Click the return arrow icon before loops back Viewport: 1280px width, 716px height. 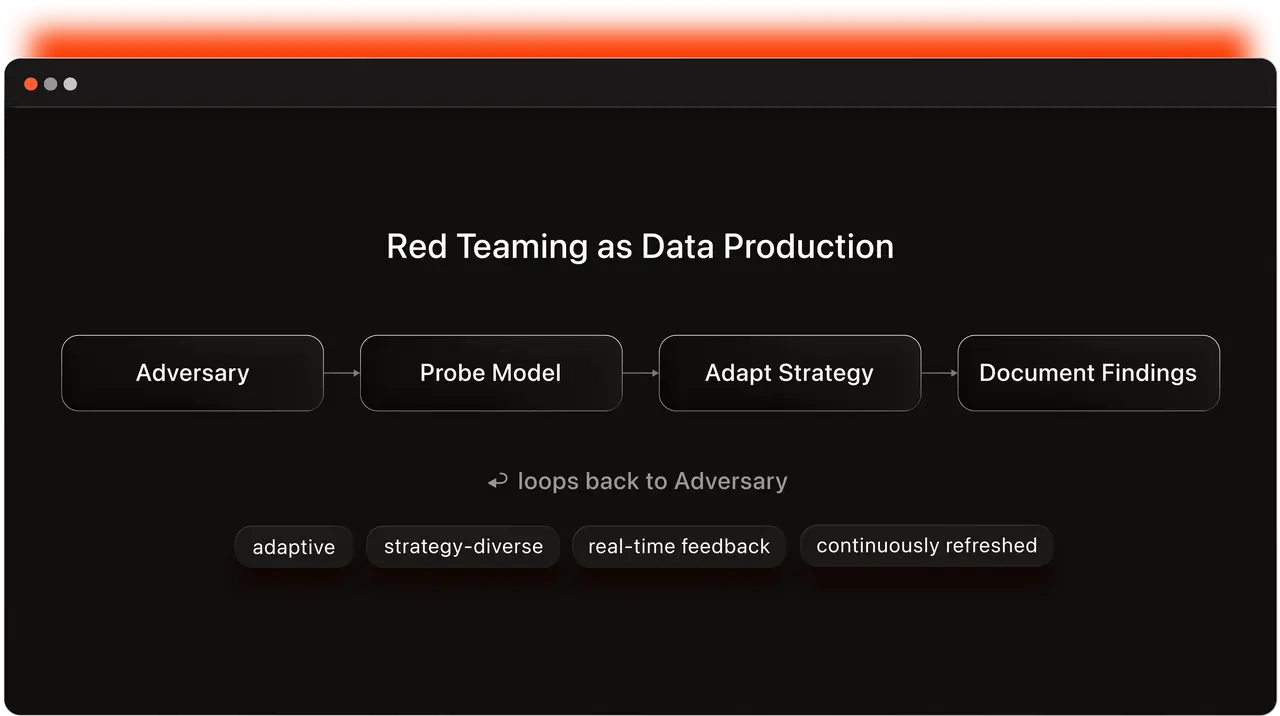click(x=497, y=482)
